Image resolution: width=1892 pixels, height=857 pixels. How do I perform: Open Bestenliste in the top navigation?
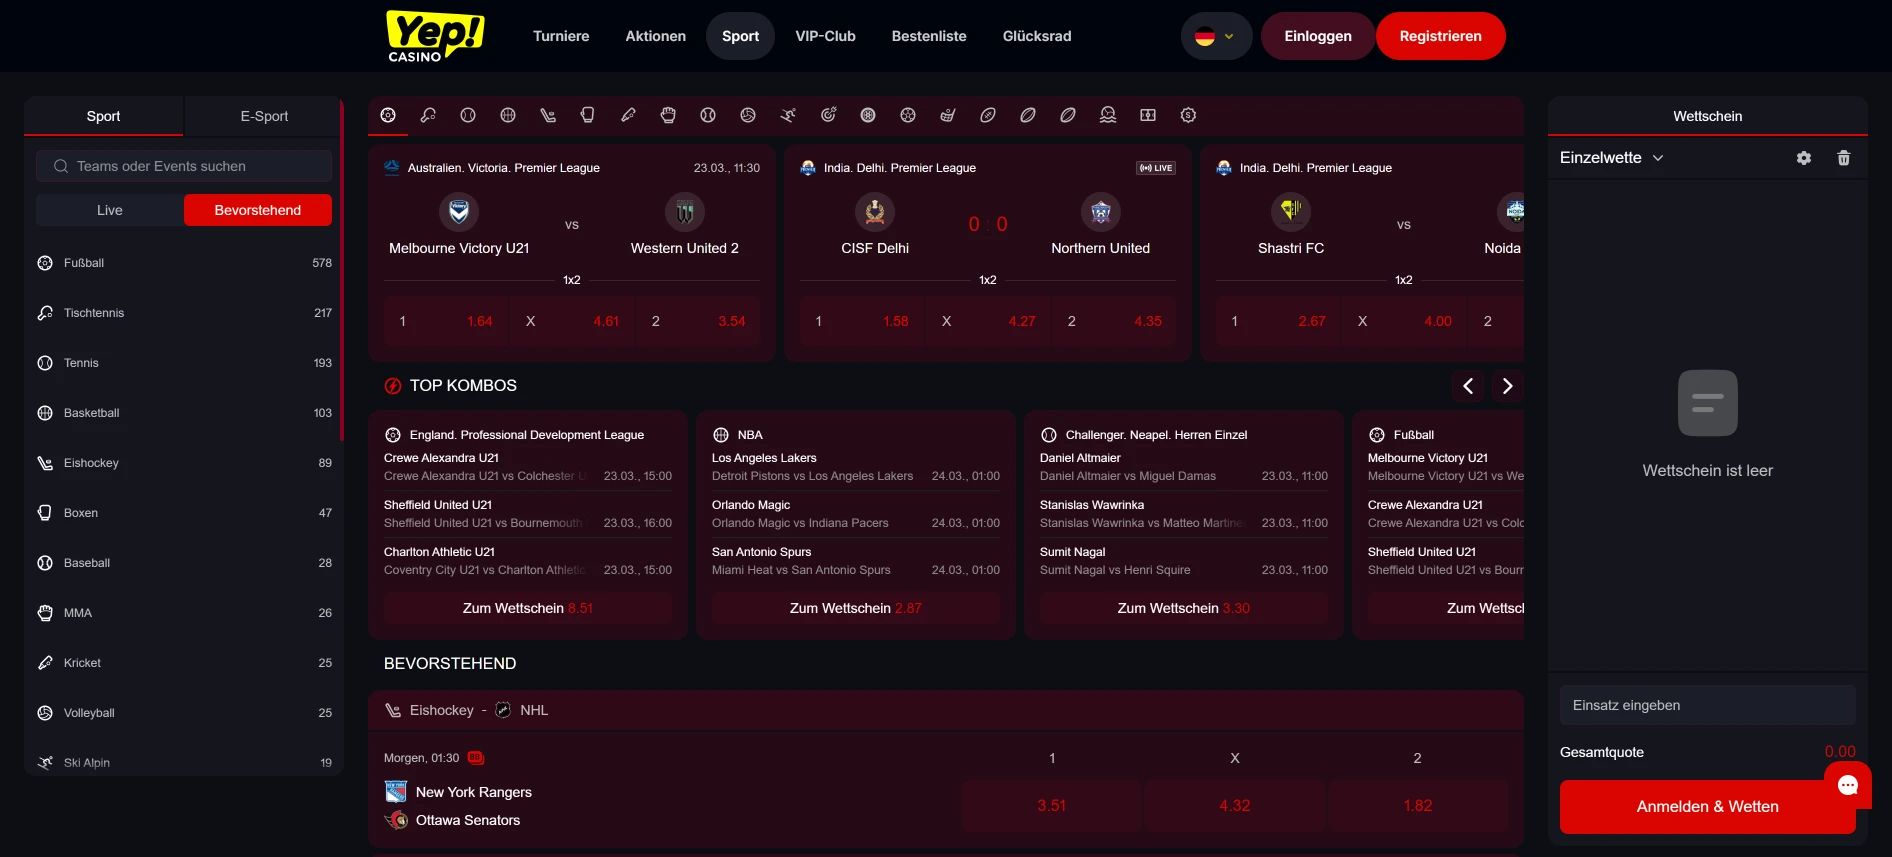[929, 36]
